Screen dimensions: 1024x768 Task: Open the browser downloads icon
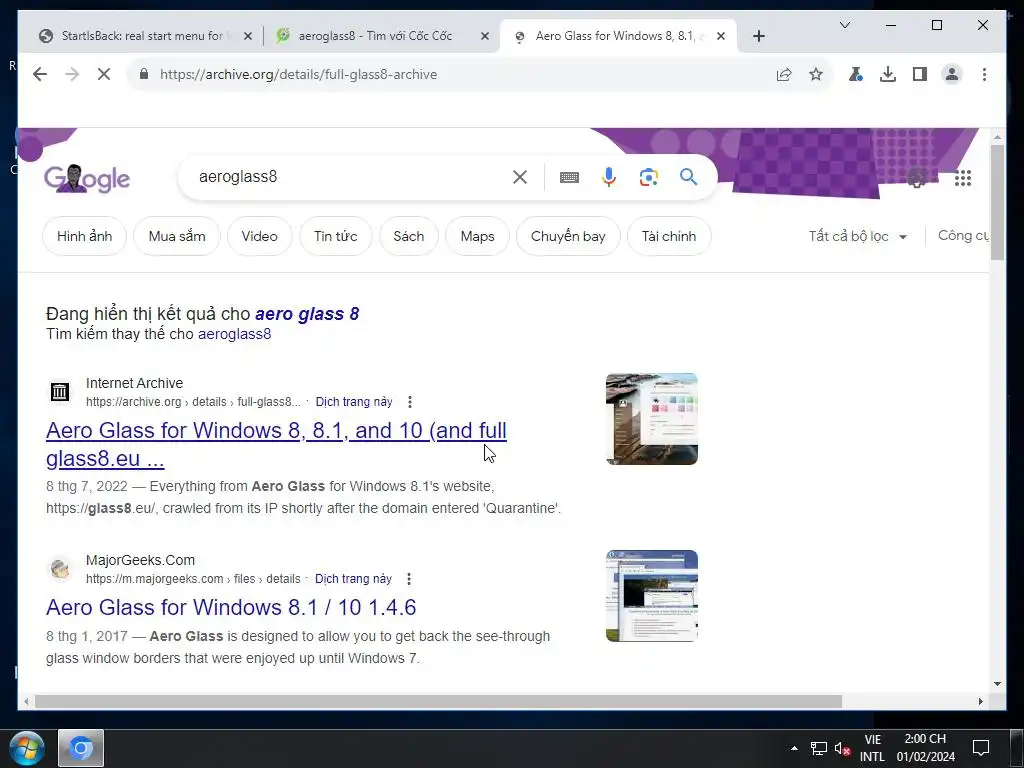click(x=888, y=74)
